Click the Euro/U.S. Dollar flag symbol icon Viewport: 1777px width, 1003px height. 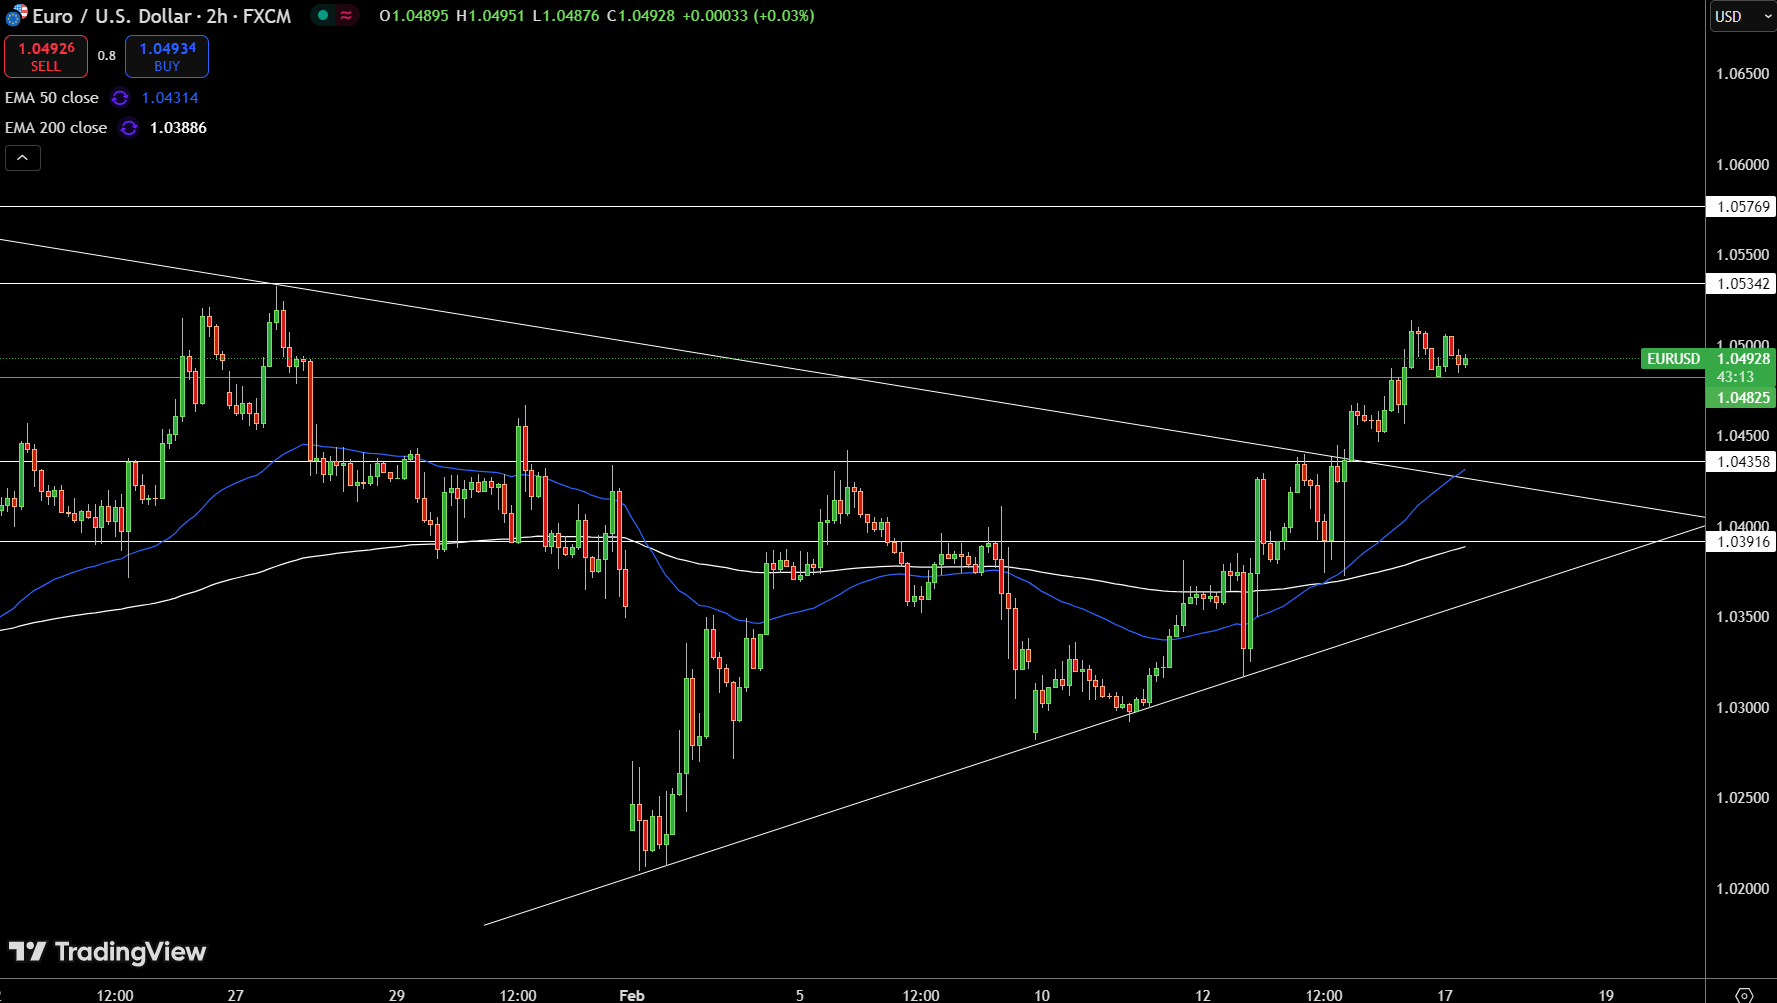pyautogui.click(x=16, y=15)
